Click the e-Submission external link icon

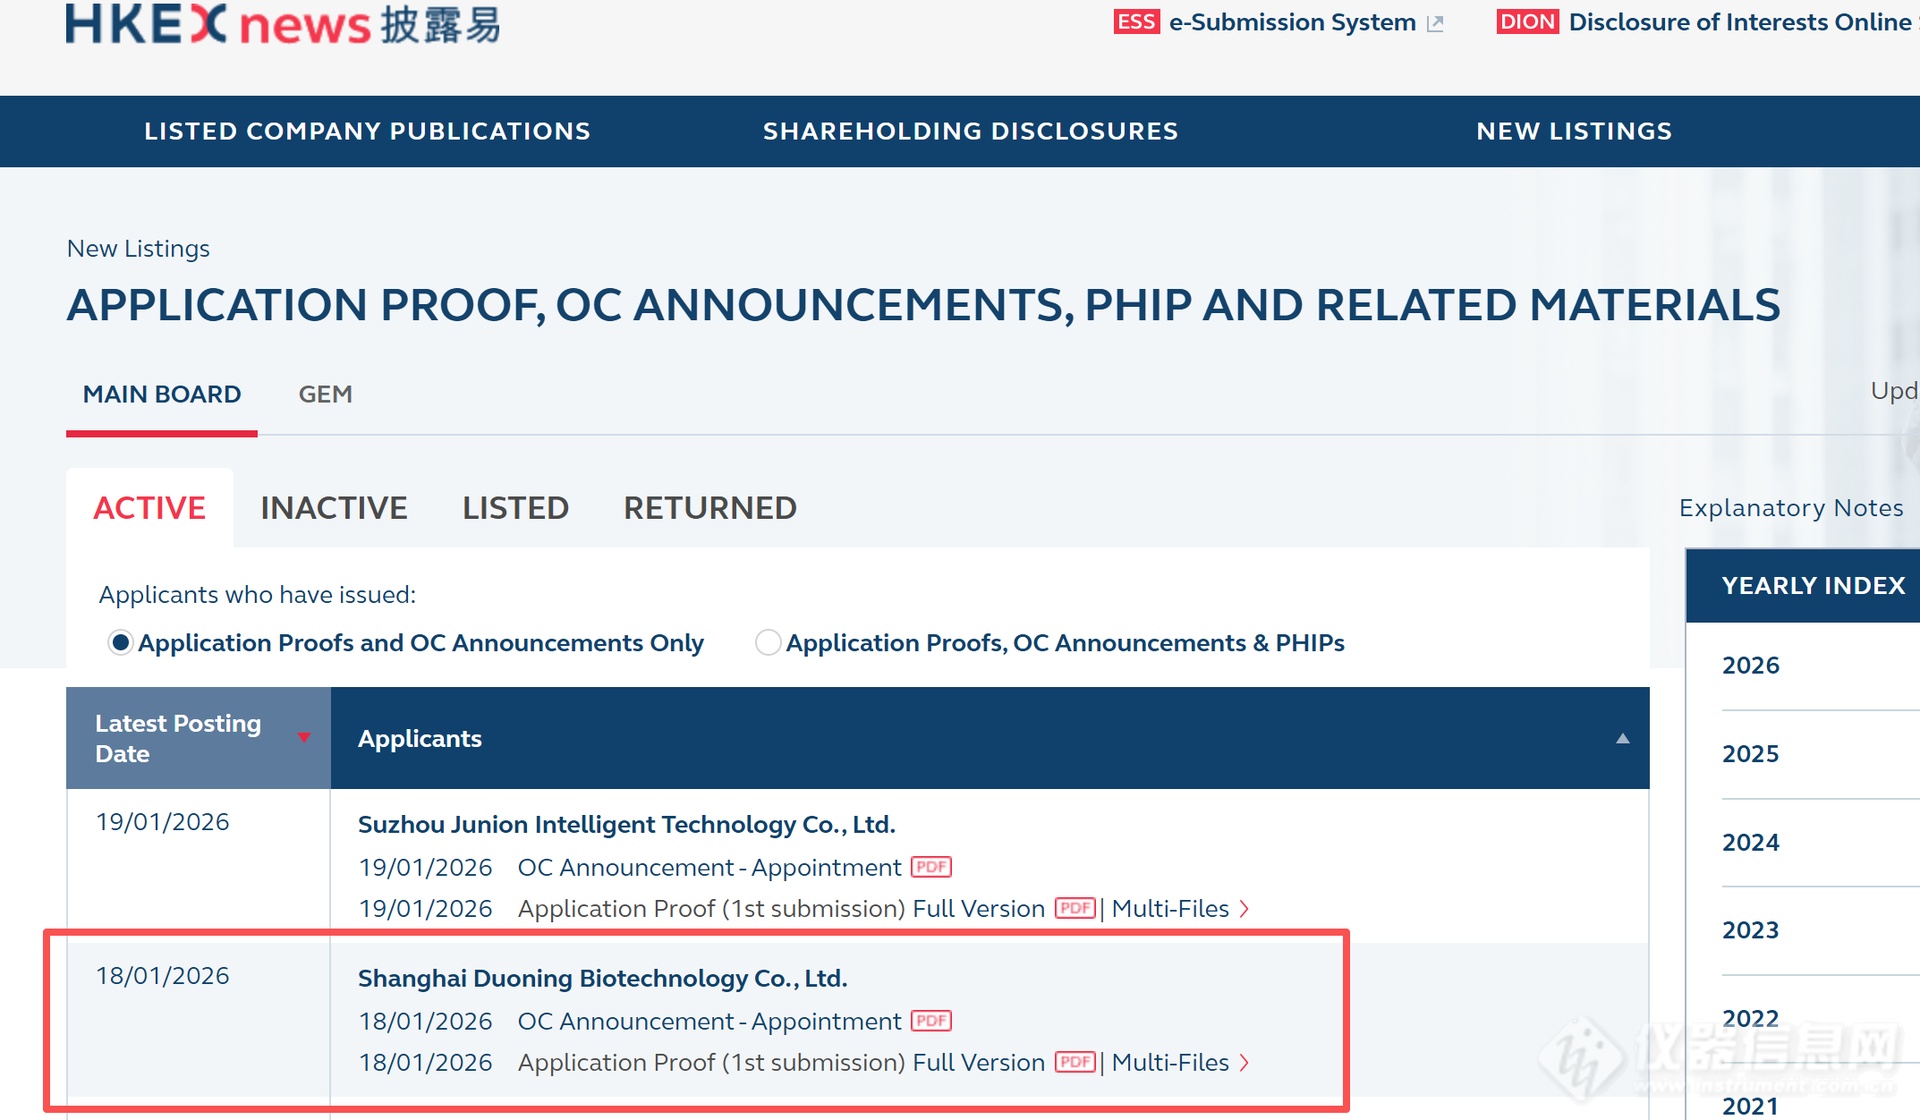(x=1435, y=23)
